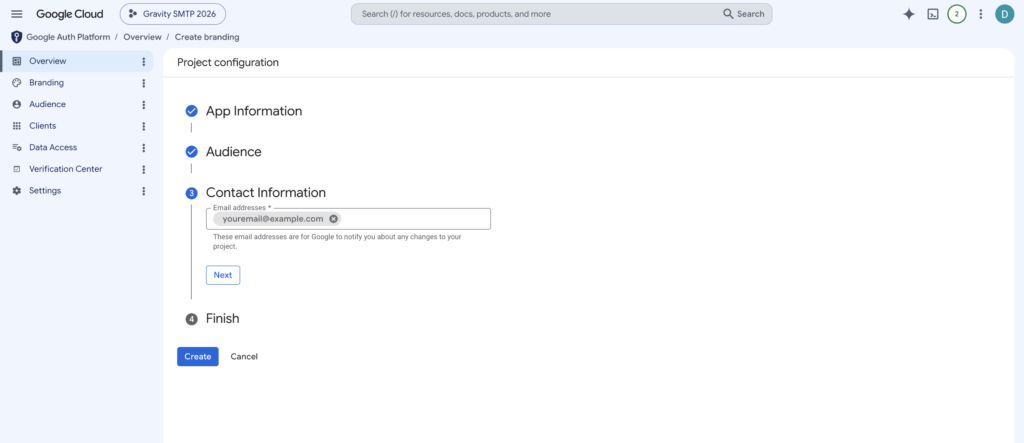Screen dimensions: 1024x443
Task: Collapse the Contact Information step
Action: (266, 193)
